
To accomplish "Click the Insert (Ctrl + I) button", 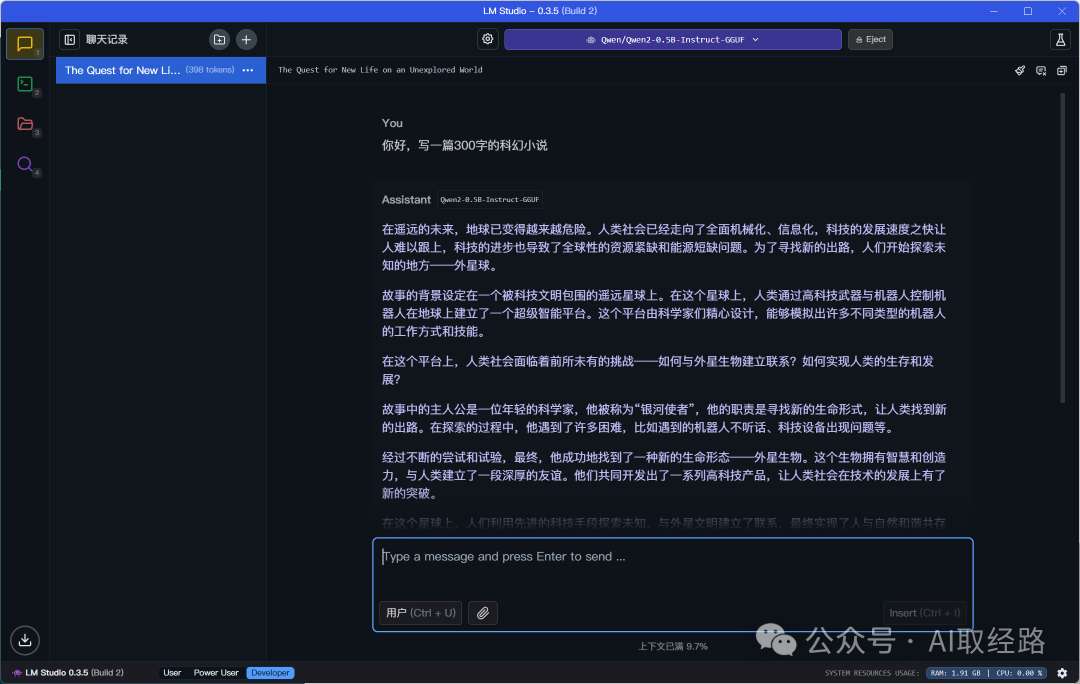I will 924,612.
